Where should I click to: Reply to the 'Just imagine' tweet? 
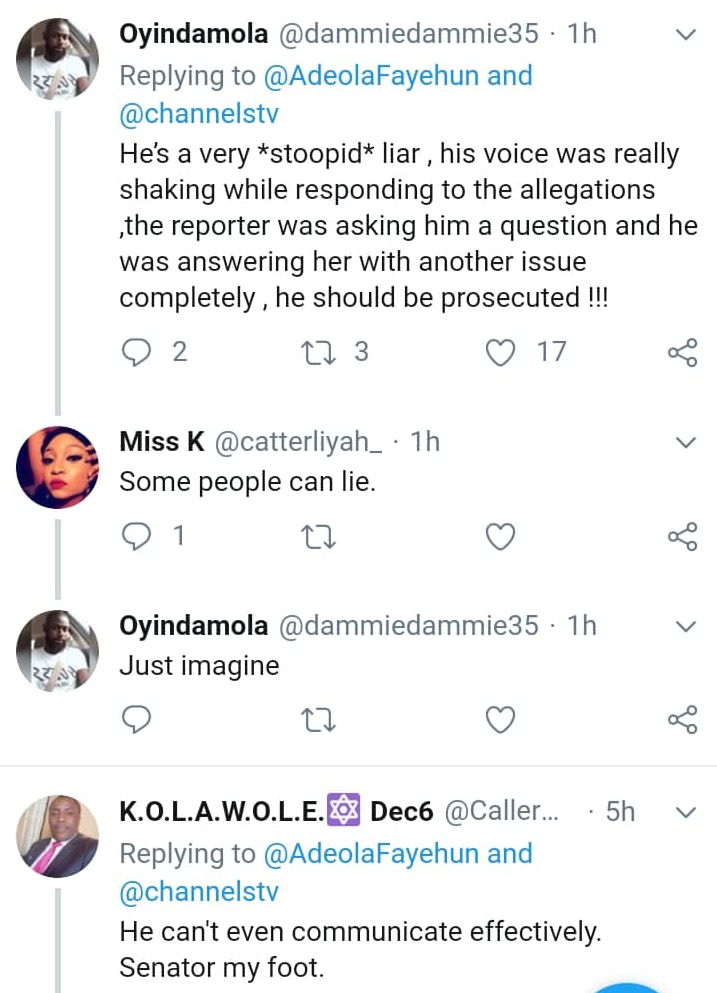tap(135, 719)
